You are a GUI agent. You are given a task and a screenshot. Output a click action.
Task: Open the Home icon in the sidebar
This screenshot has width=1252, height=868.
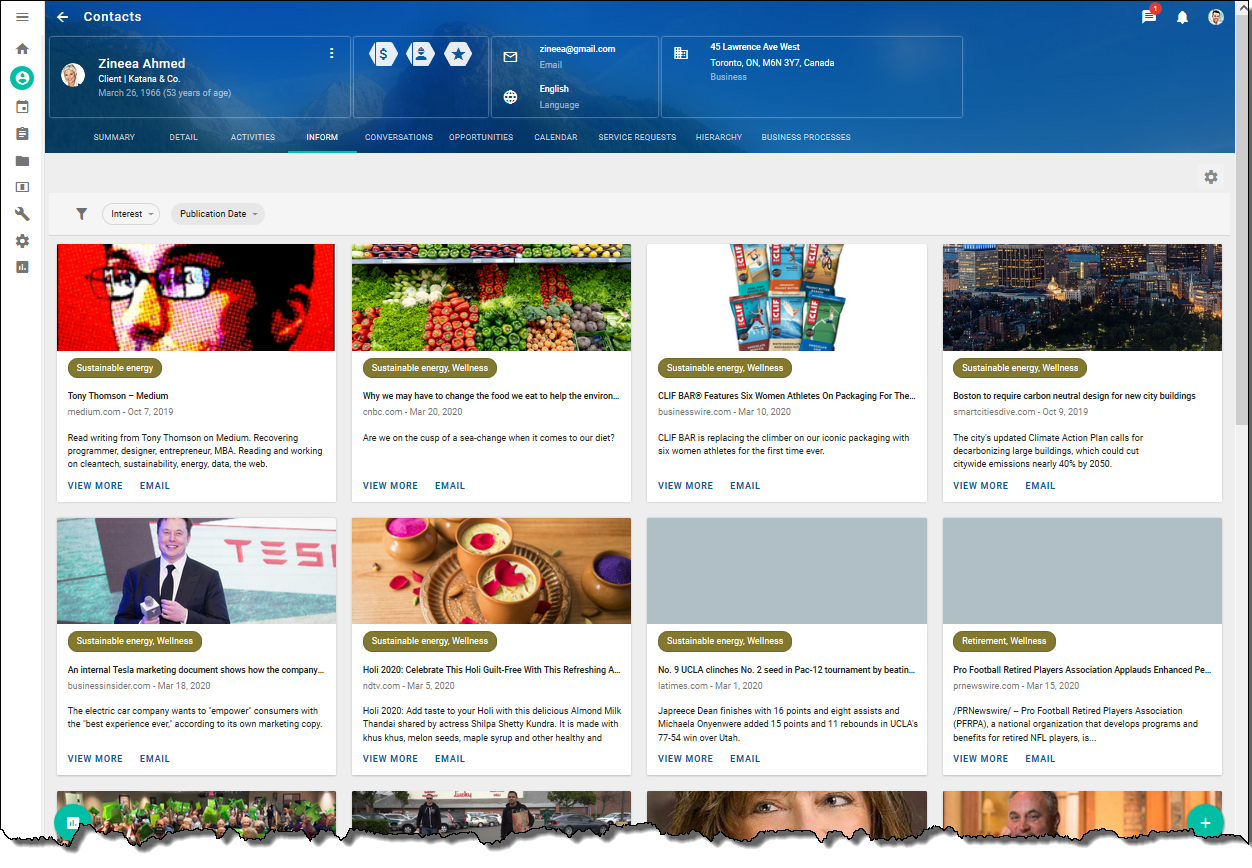click(21, 48)
